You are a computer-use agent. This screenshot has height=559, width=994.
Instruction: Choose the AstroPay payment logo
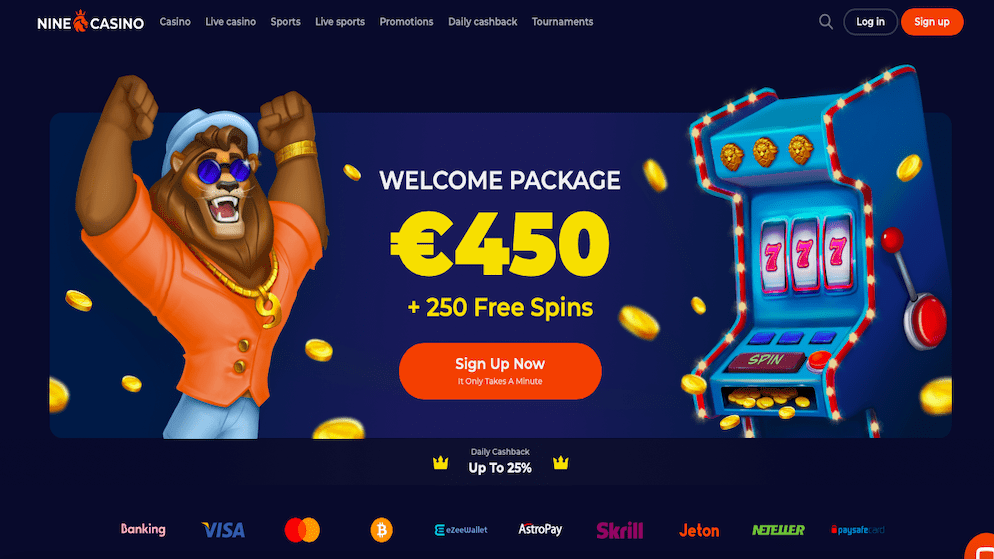pyautogui.click(x=540, y=529)
